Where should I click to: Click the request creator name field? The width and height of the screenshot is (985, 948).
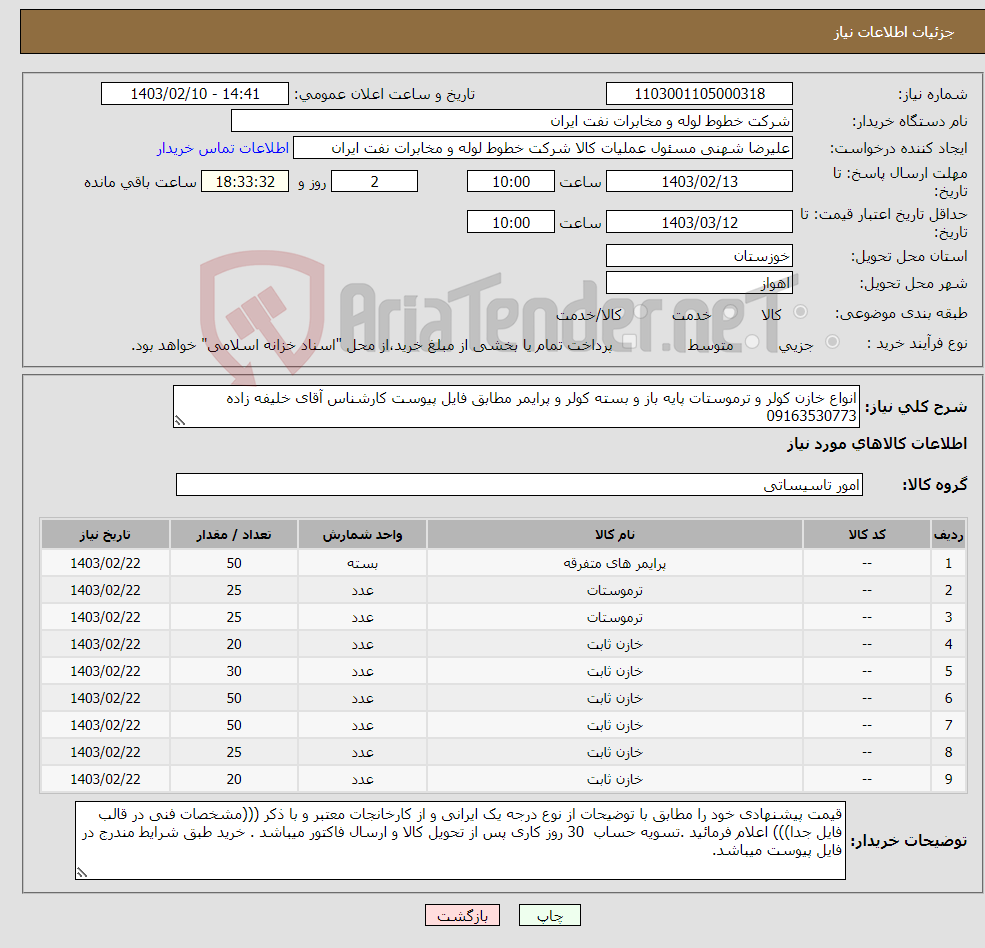[x=543, y=148]
